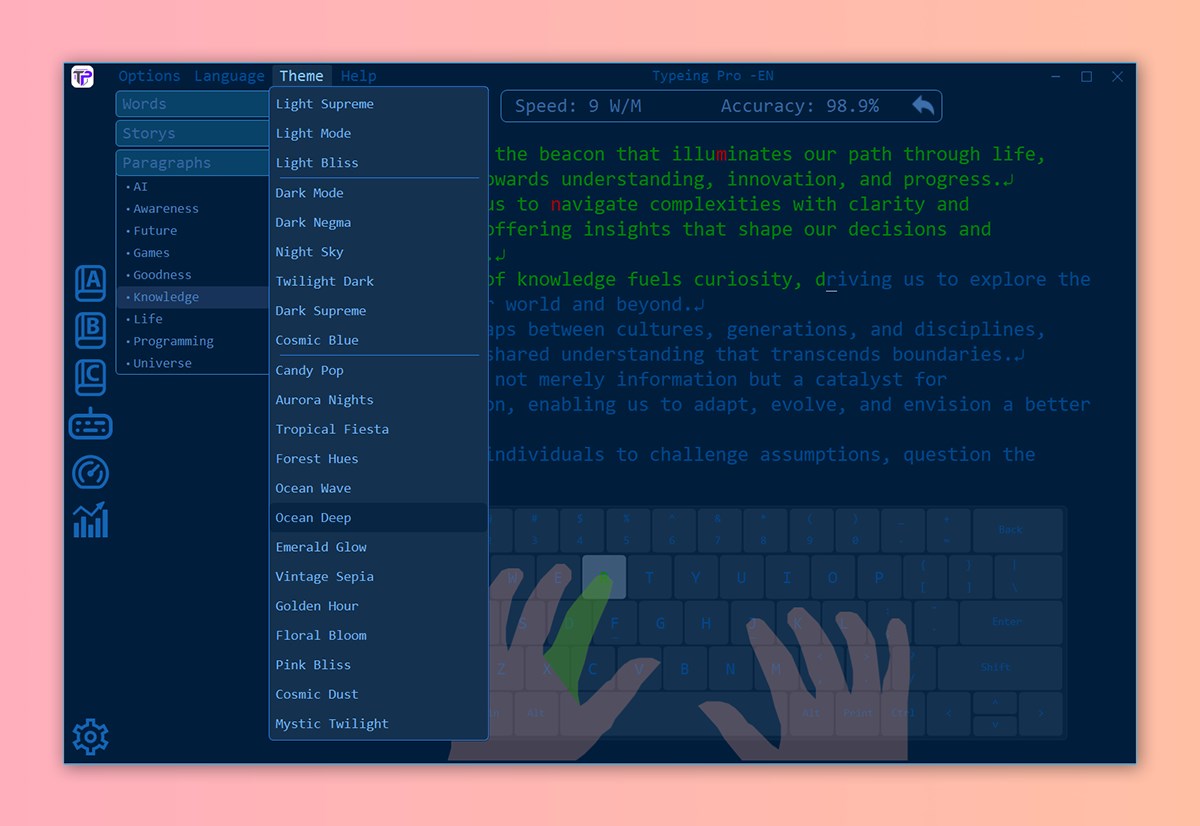Select the Life paragraph

click(192, 319)
